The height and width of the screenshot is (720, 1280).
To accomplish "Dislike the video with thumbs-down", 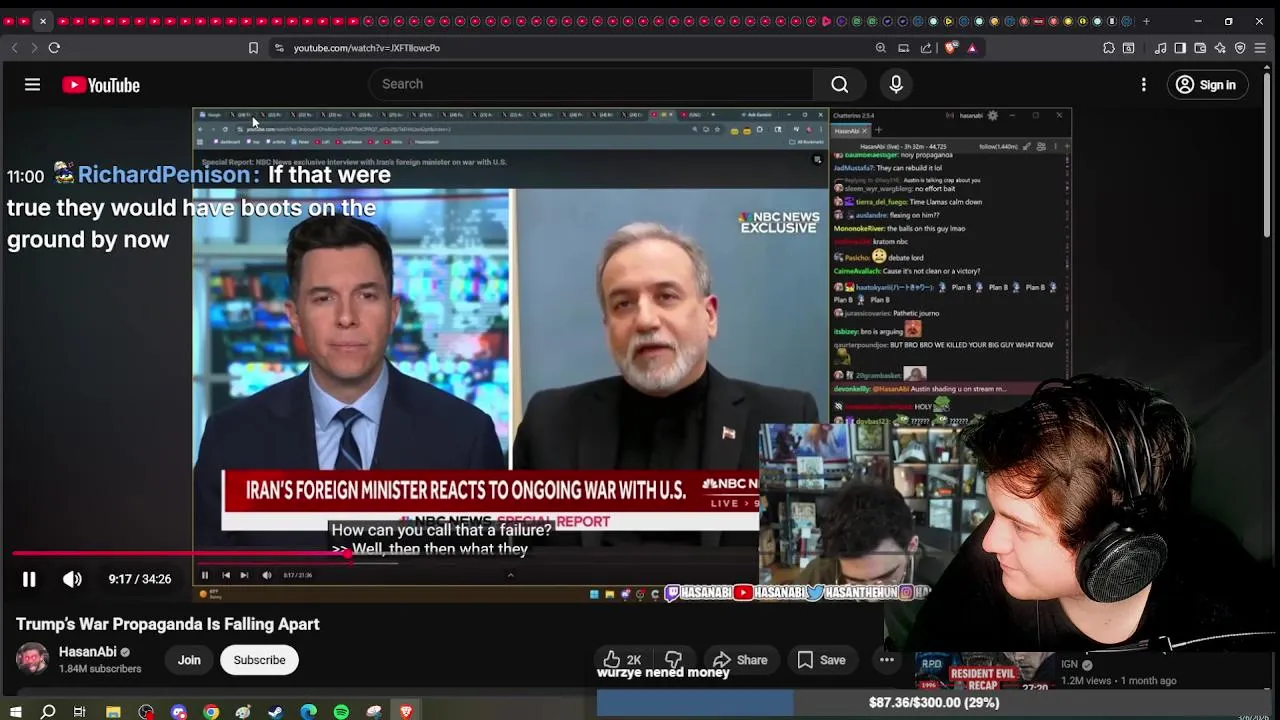I will click(x=673, y=660).
